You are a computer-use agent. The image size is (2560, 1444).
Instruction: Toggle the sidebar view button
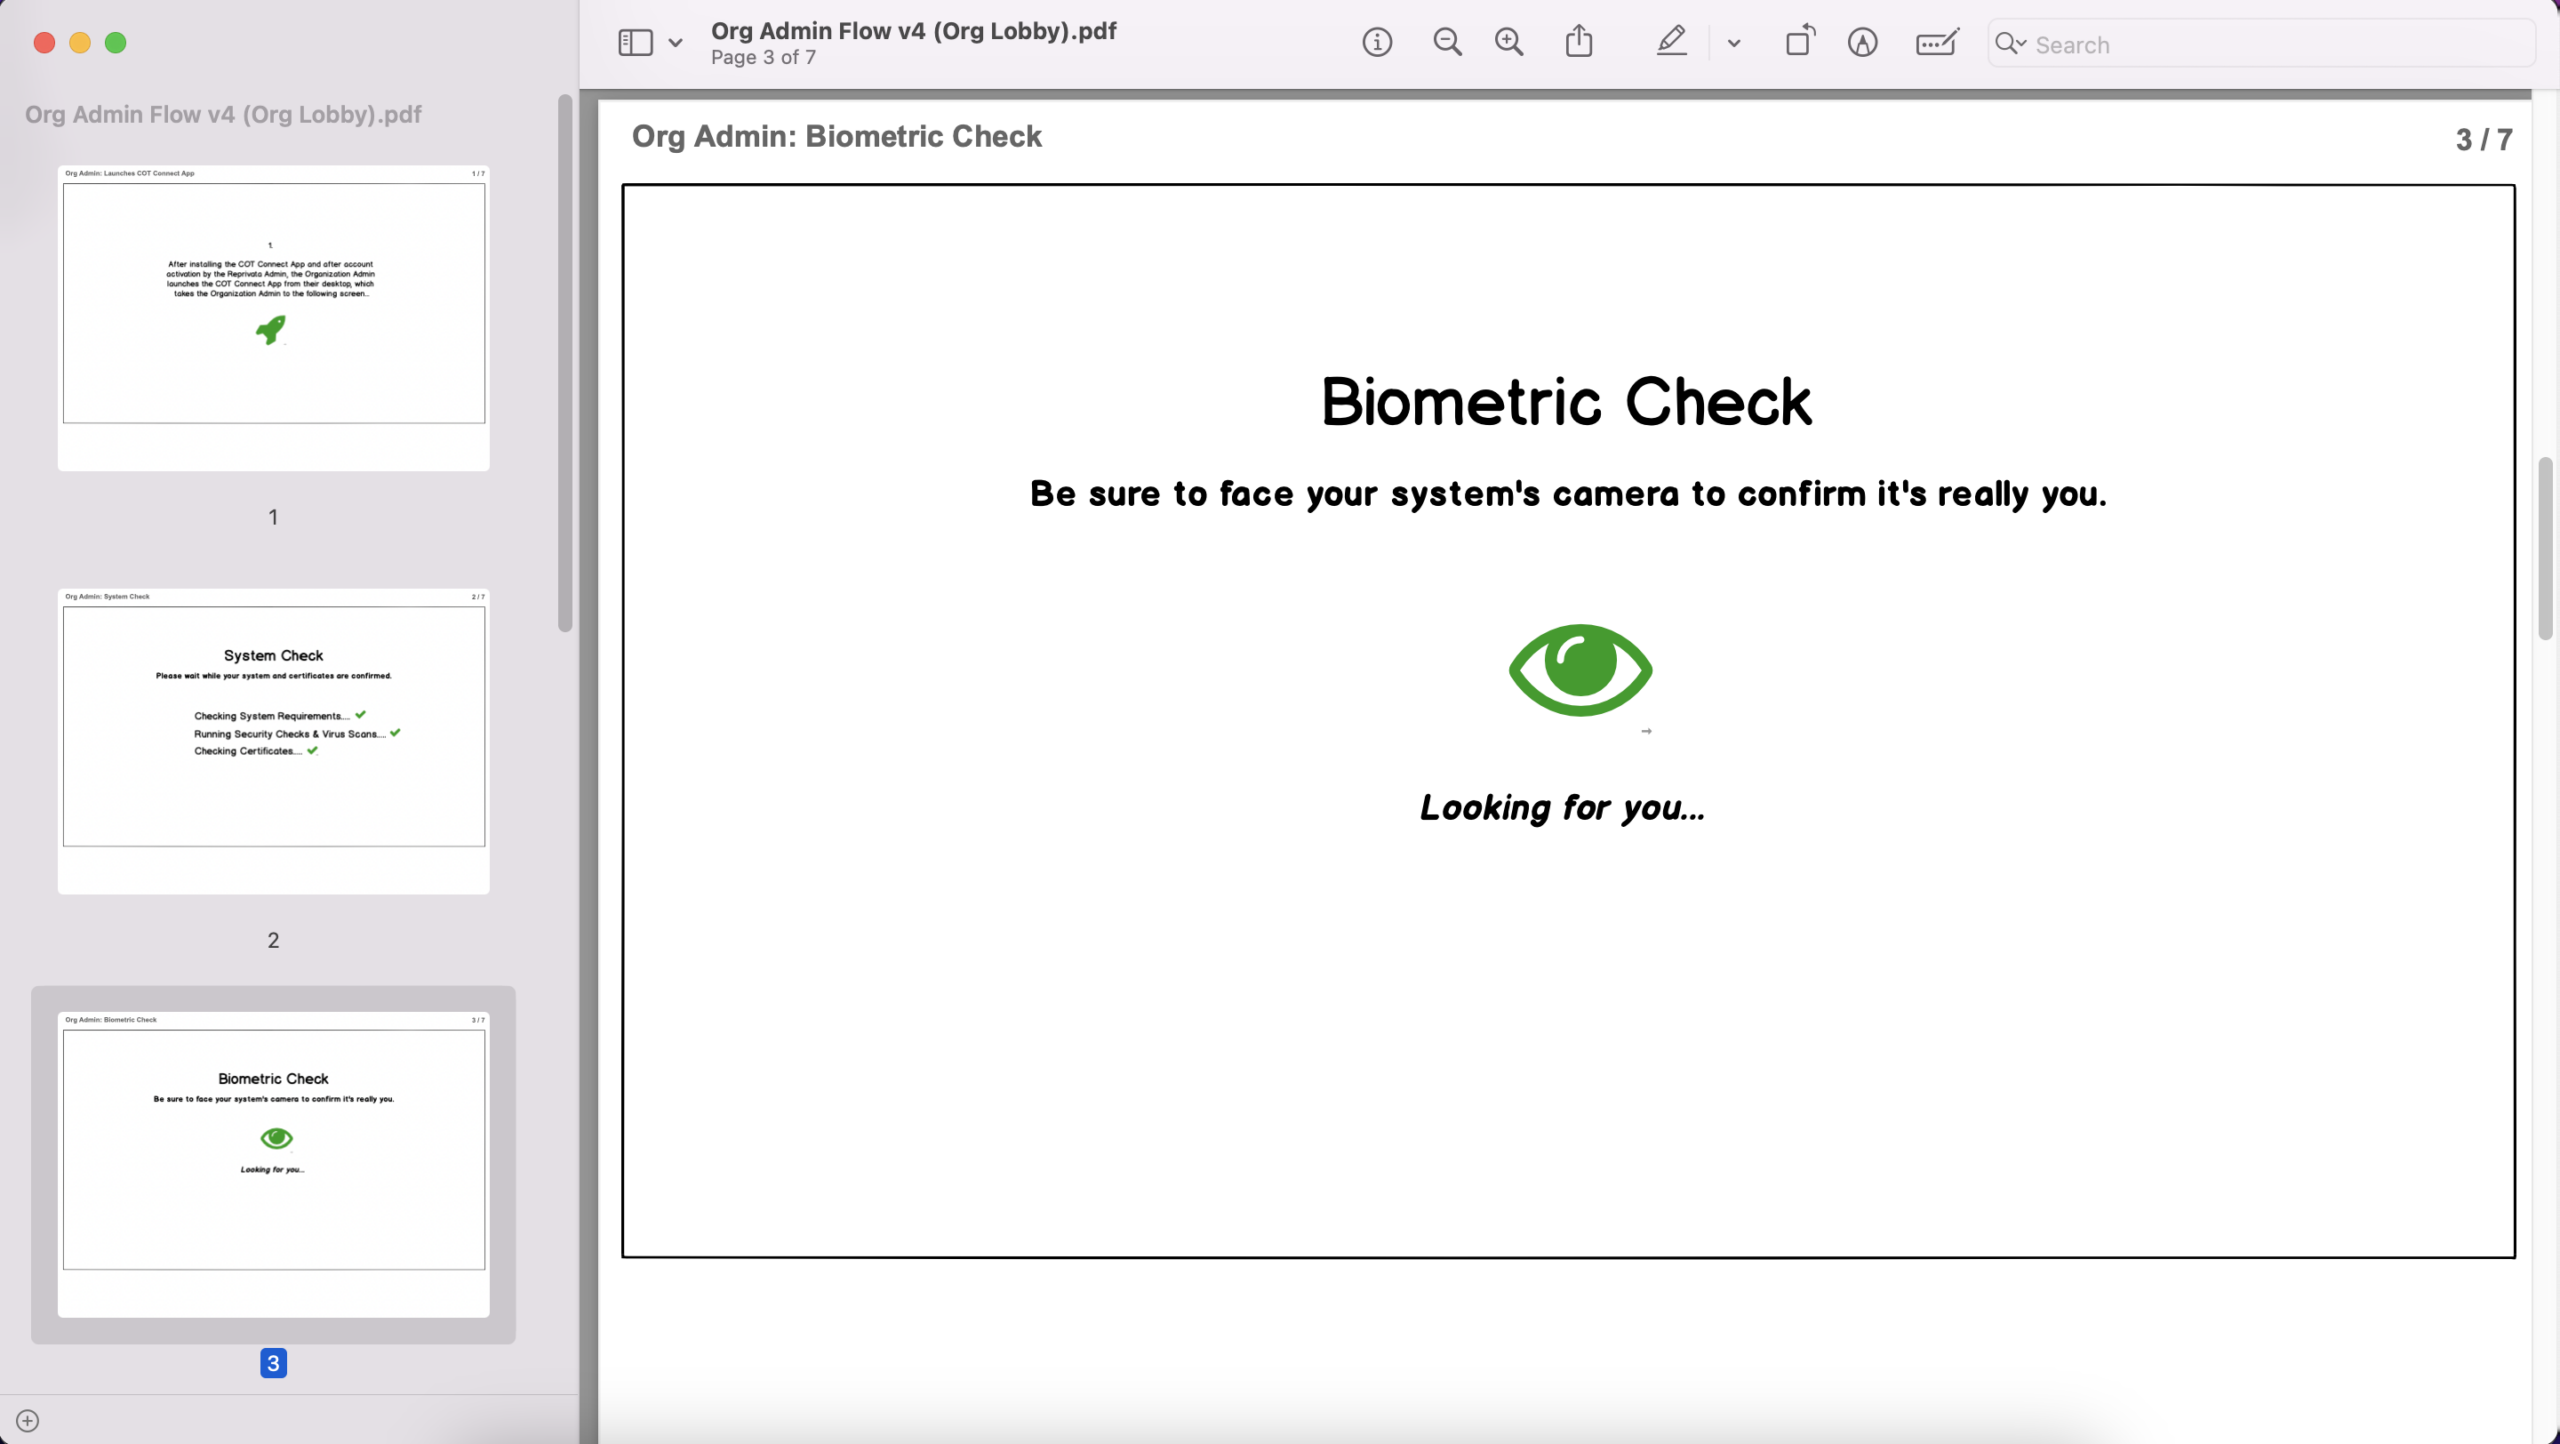tap(636, 43)
